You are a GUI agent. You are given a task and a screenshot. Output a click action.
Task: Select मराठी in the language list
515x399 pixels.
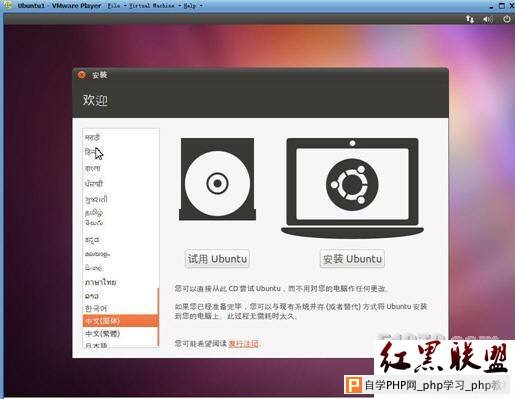120,137
